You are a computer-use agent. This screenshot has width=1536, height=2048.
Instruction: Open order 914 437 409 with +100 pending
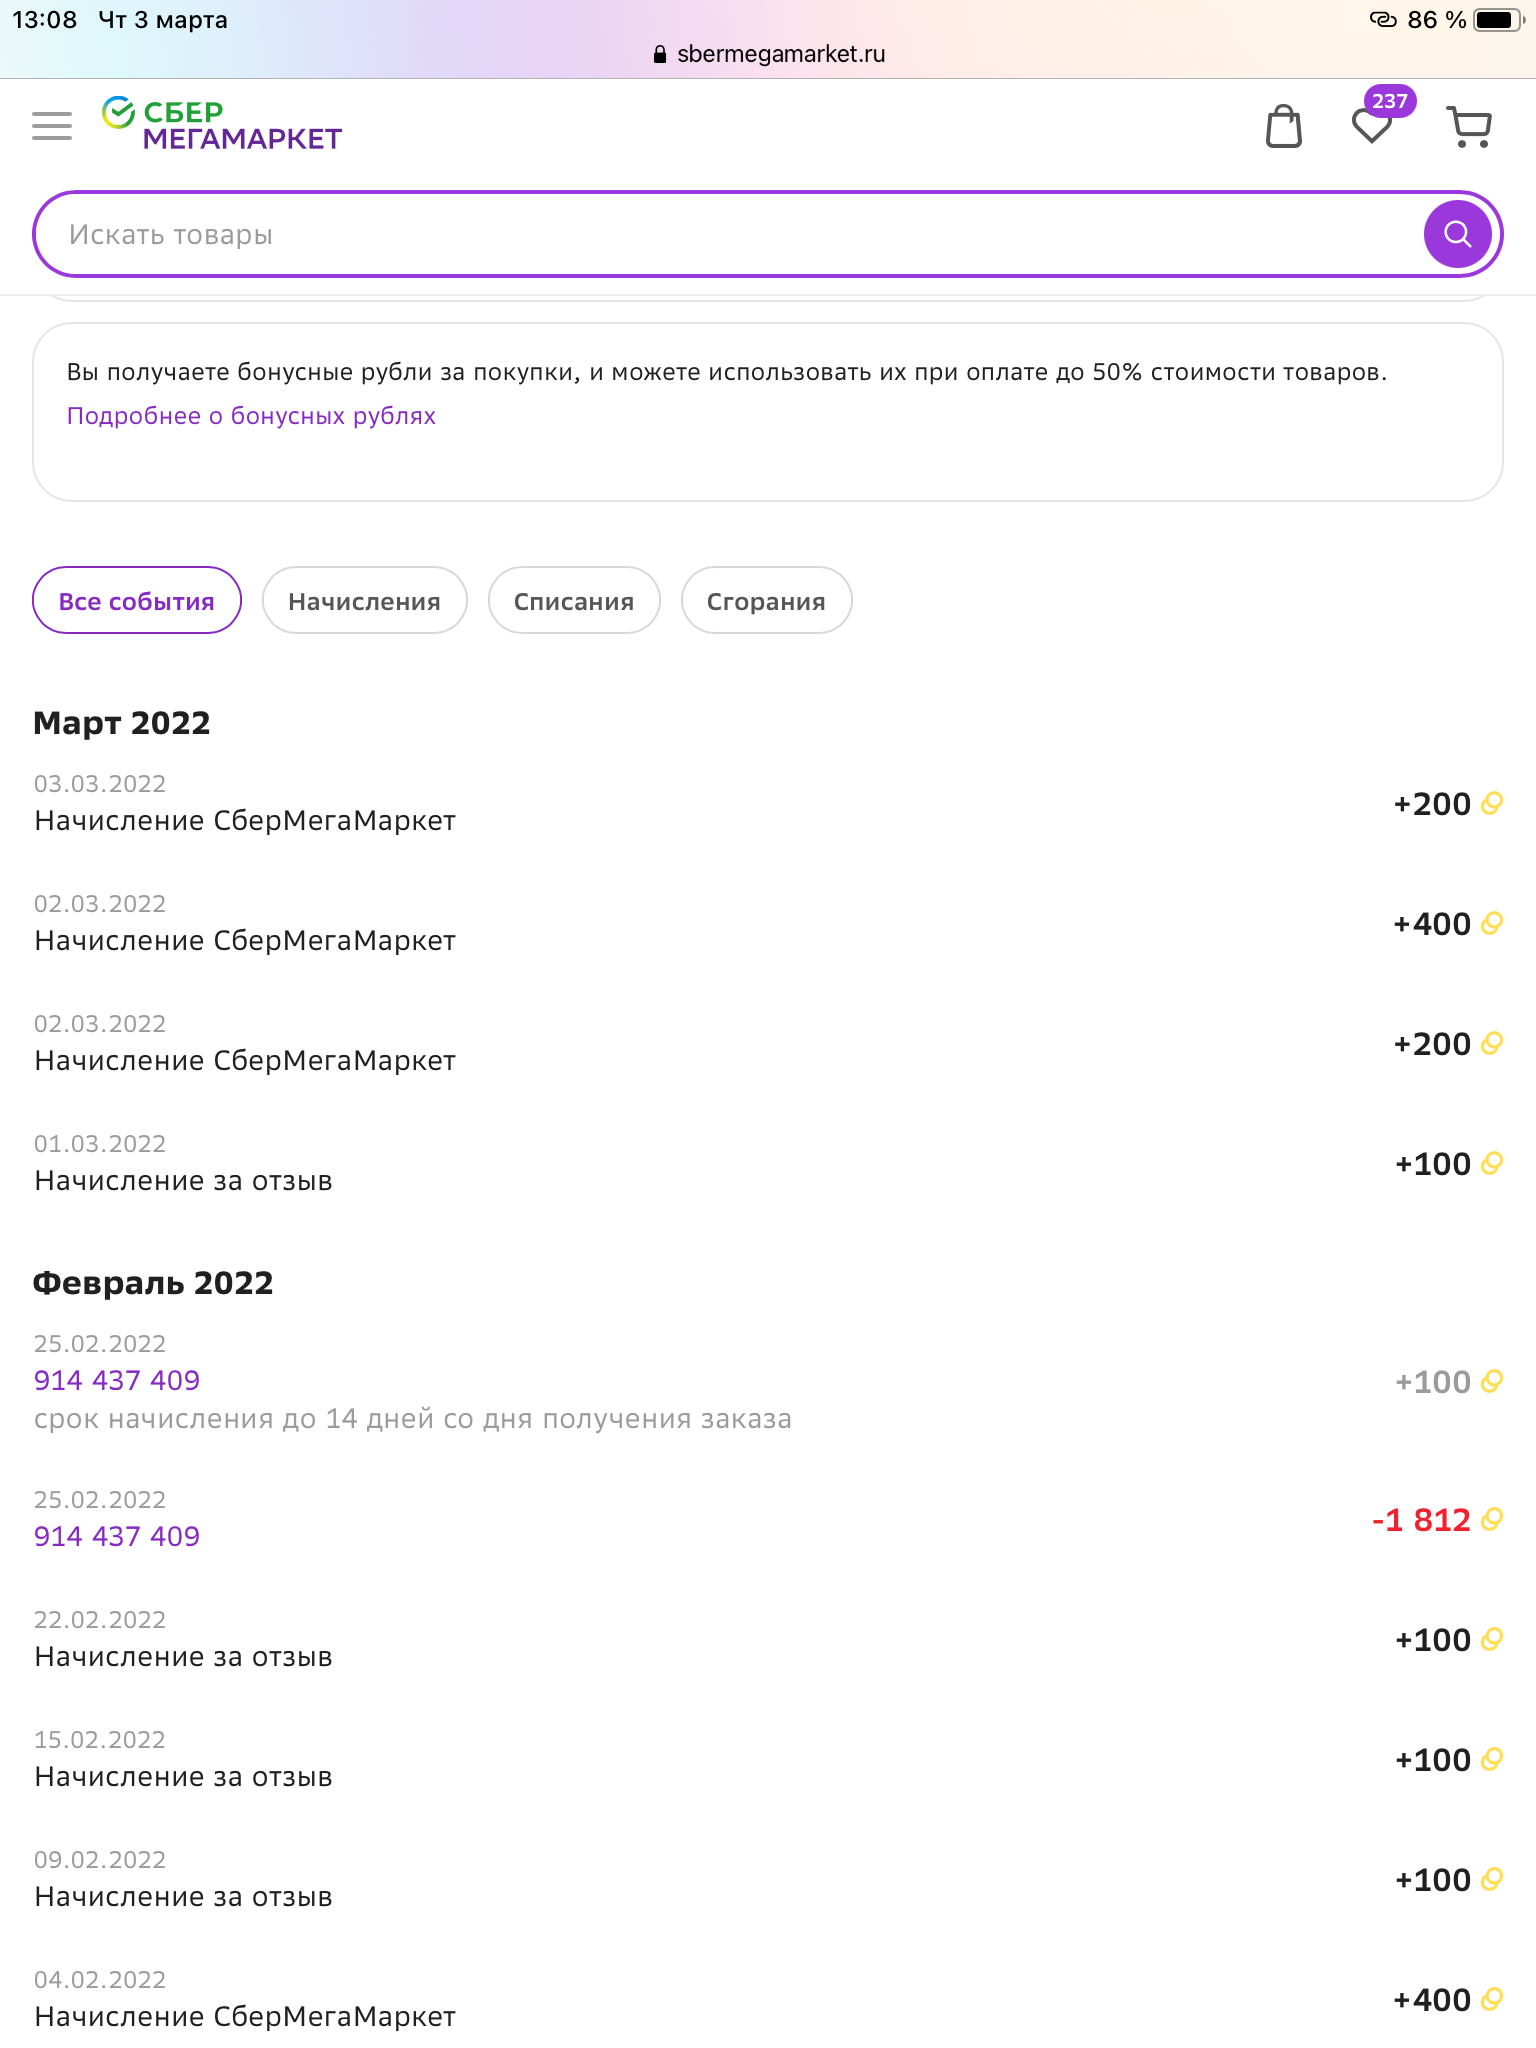pos(117,1380)
